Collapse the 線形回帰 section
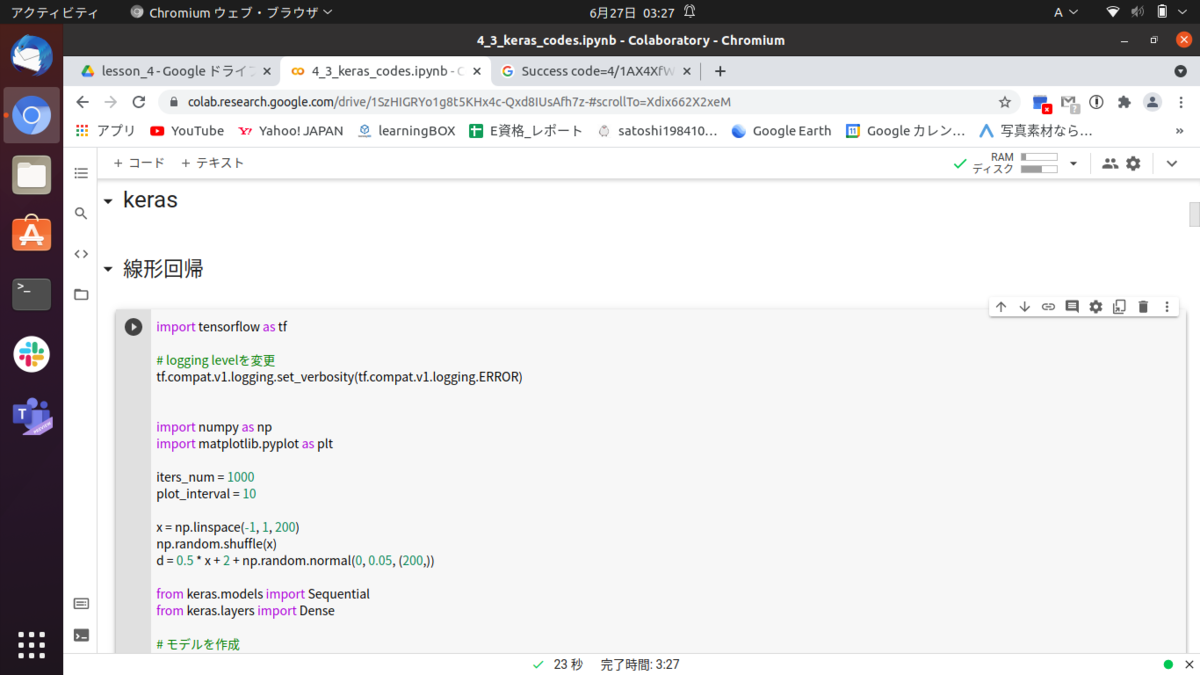 click(x=108, y=269)
